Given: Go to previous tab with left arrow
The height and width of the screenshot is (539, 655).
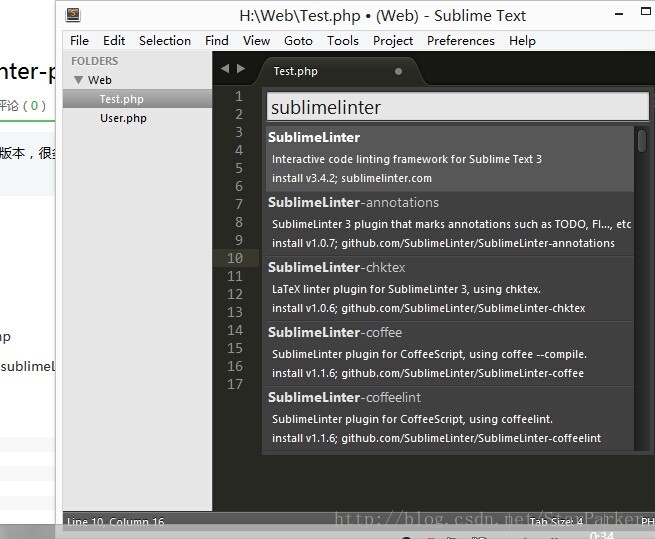Looking at the screenshot, I should tap(225, 69).
